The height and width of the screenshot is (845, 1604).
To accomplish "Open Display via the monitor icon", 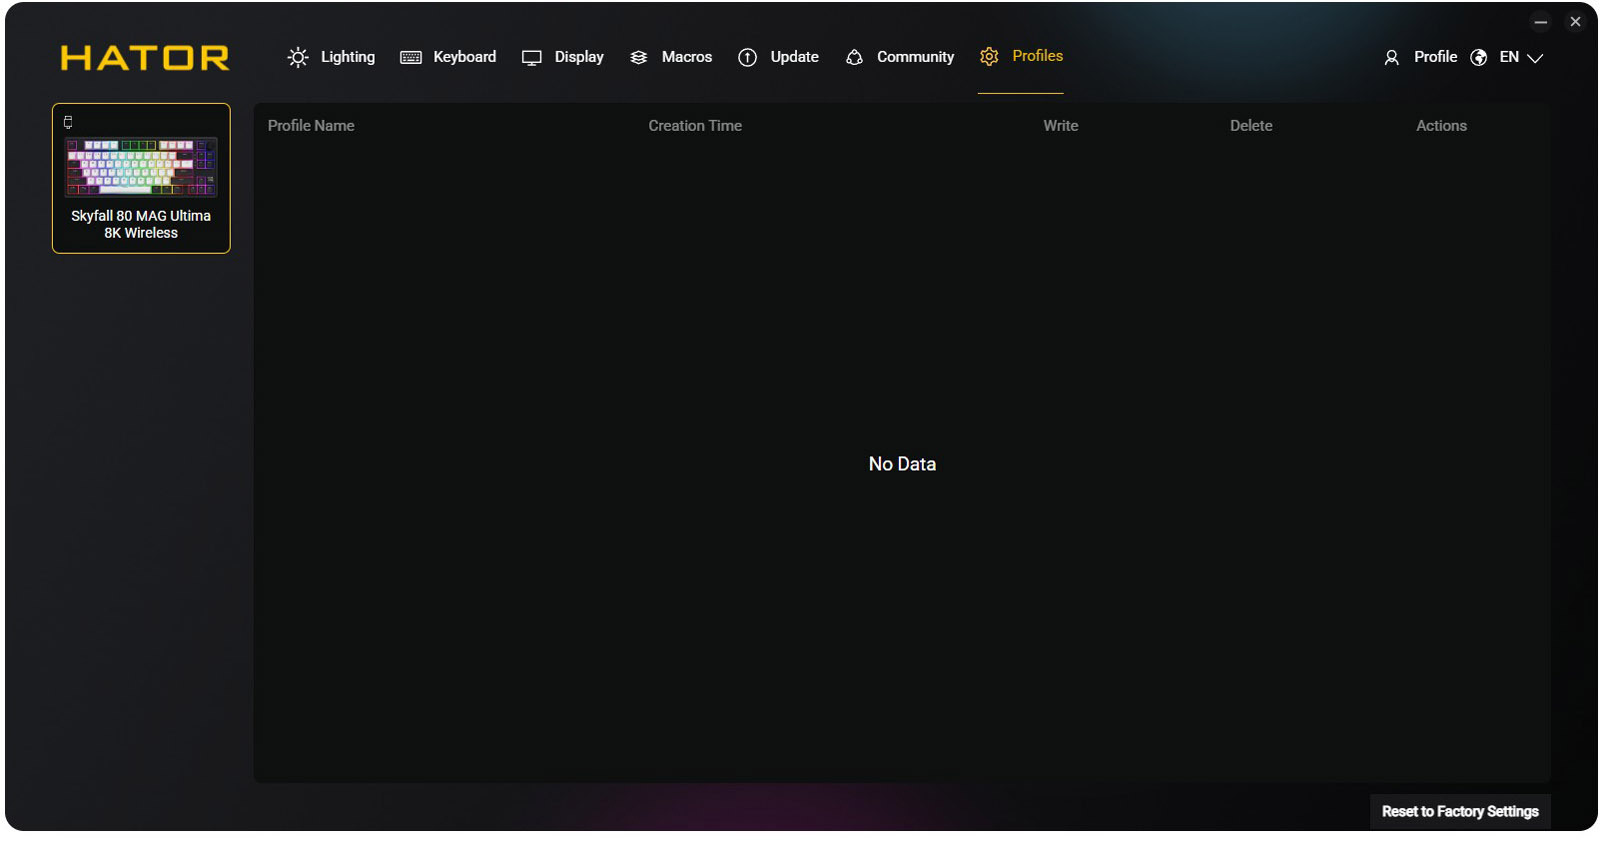I will click(x=532, y=58).
